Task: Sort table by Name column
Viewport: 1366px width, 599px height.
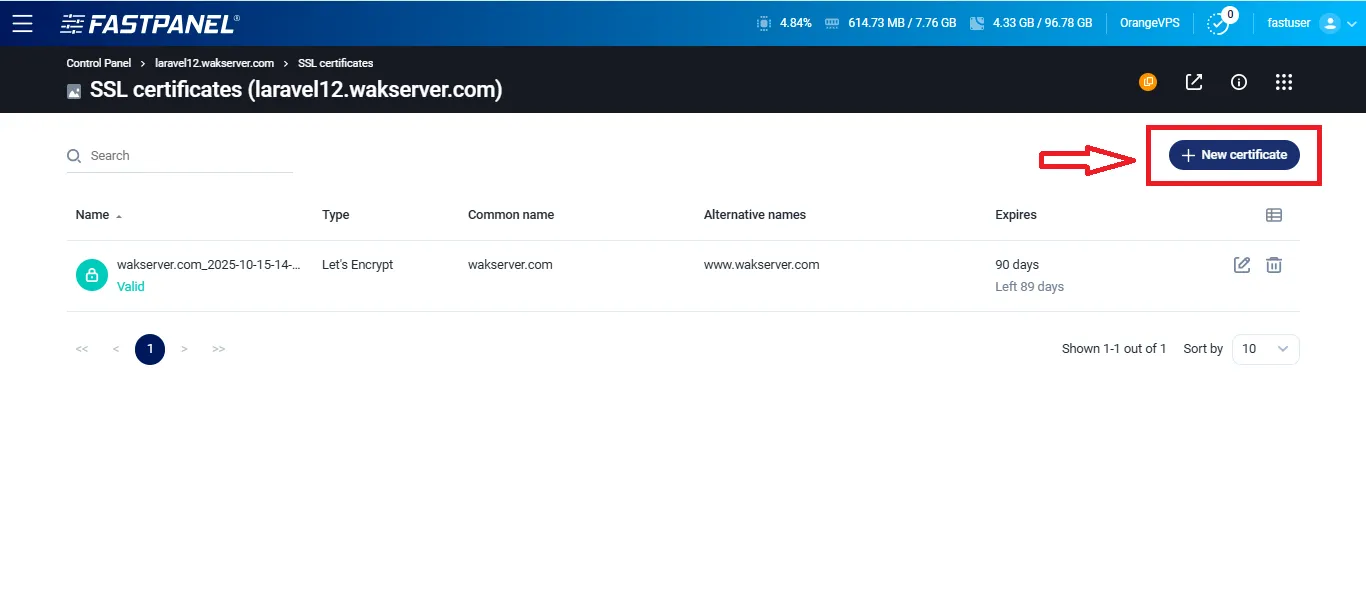Action: [93, 215]
